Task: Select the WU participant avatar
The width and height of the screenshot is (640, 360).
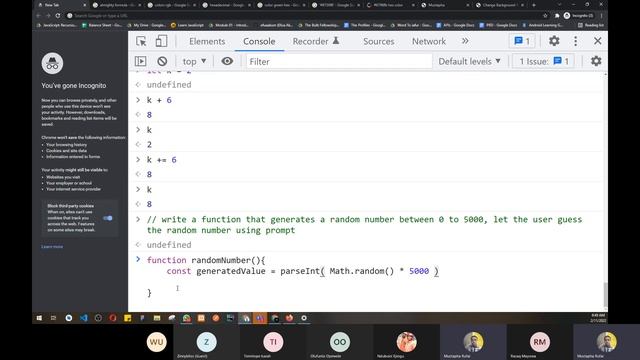Action: (x=157, y=342)
